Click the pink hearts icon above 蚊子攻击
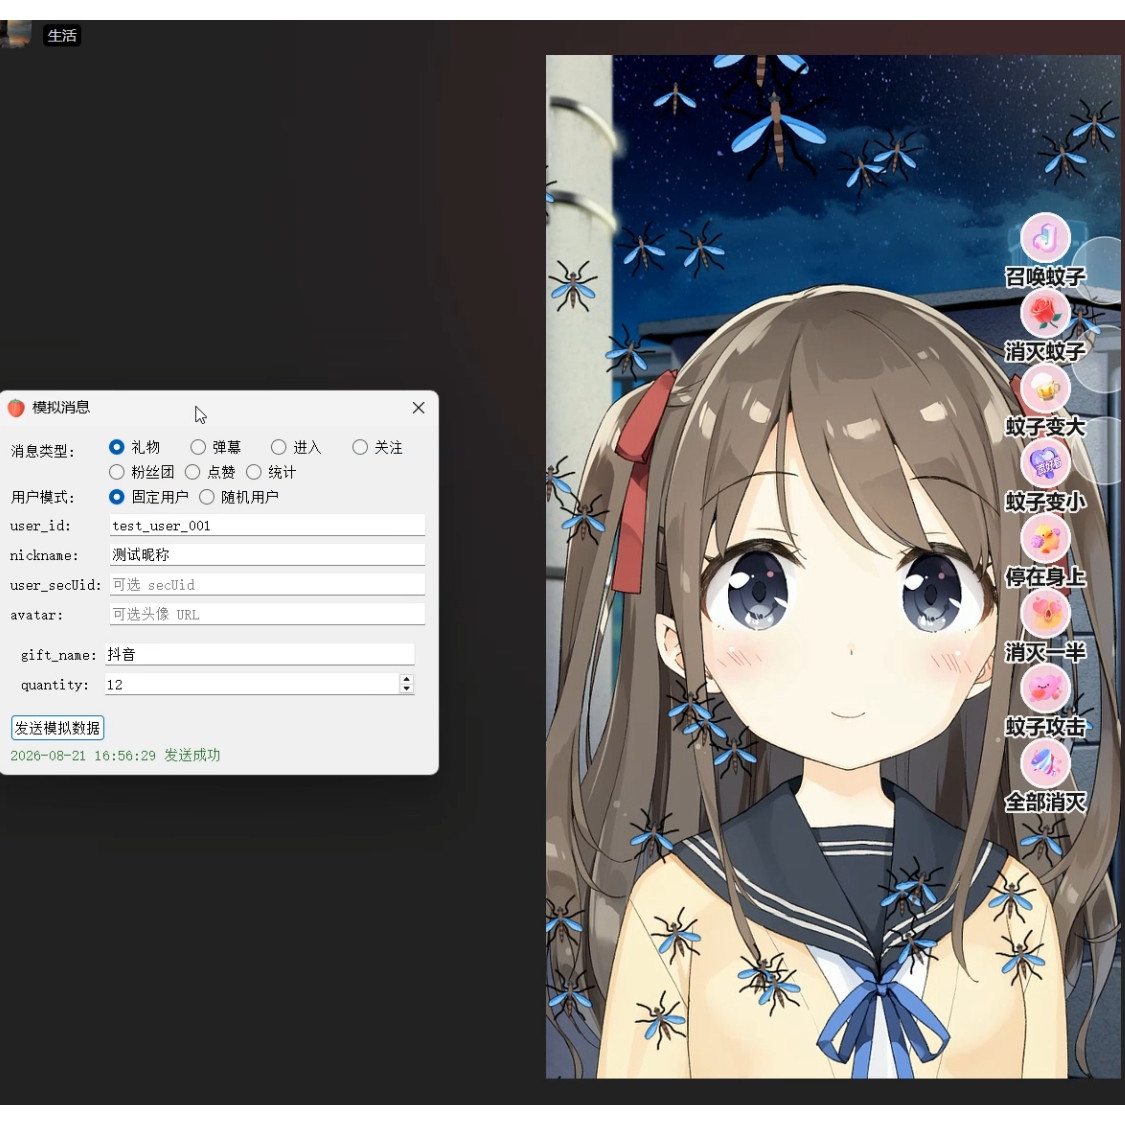 click(x=1045, y=689)
